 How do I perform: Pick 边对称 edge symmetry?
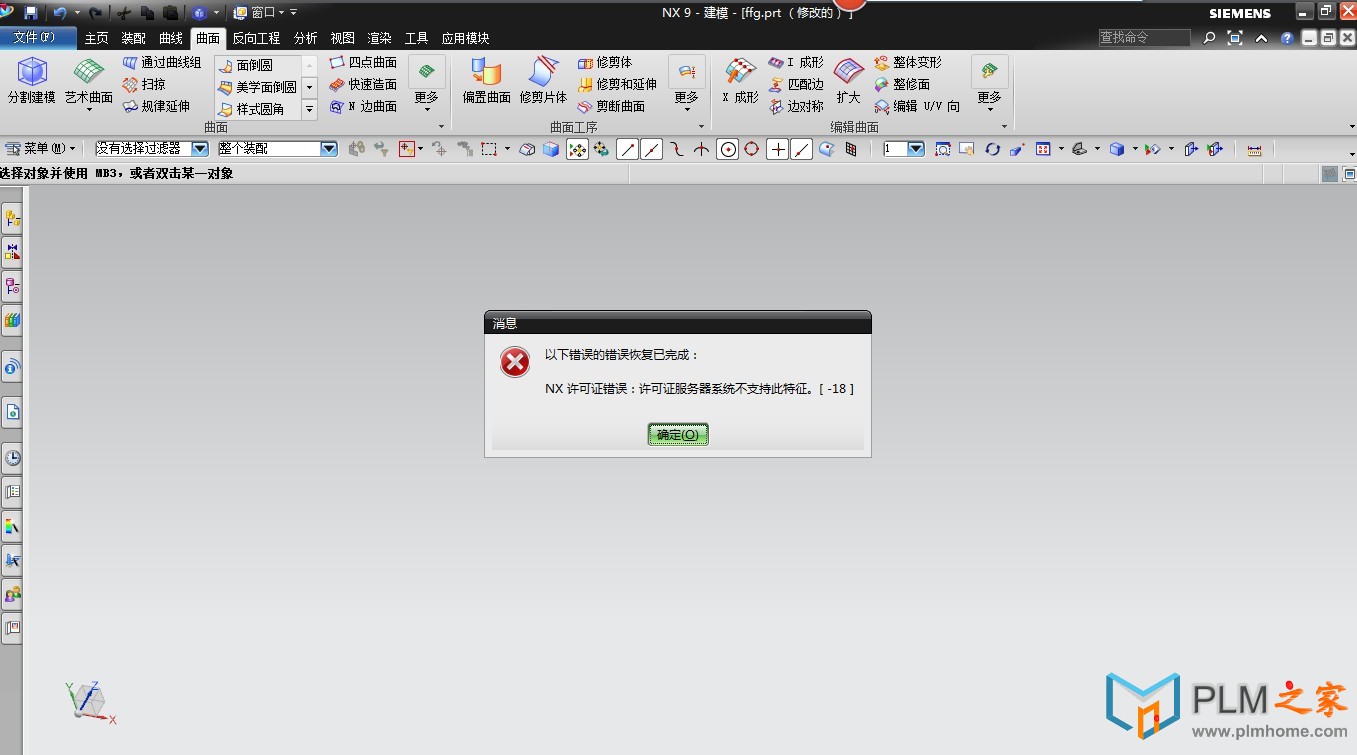point(796,106)
